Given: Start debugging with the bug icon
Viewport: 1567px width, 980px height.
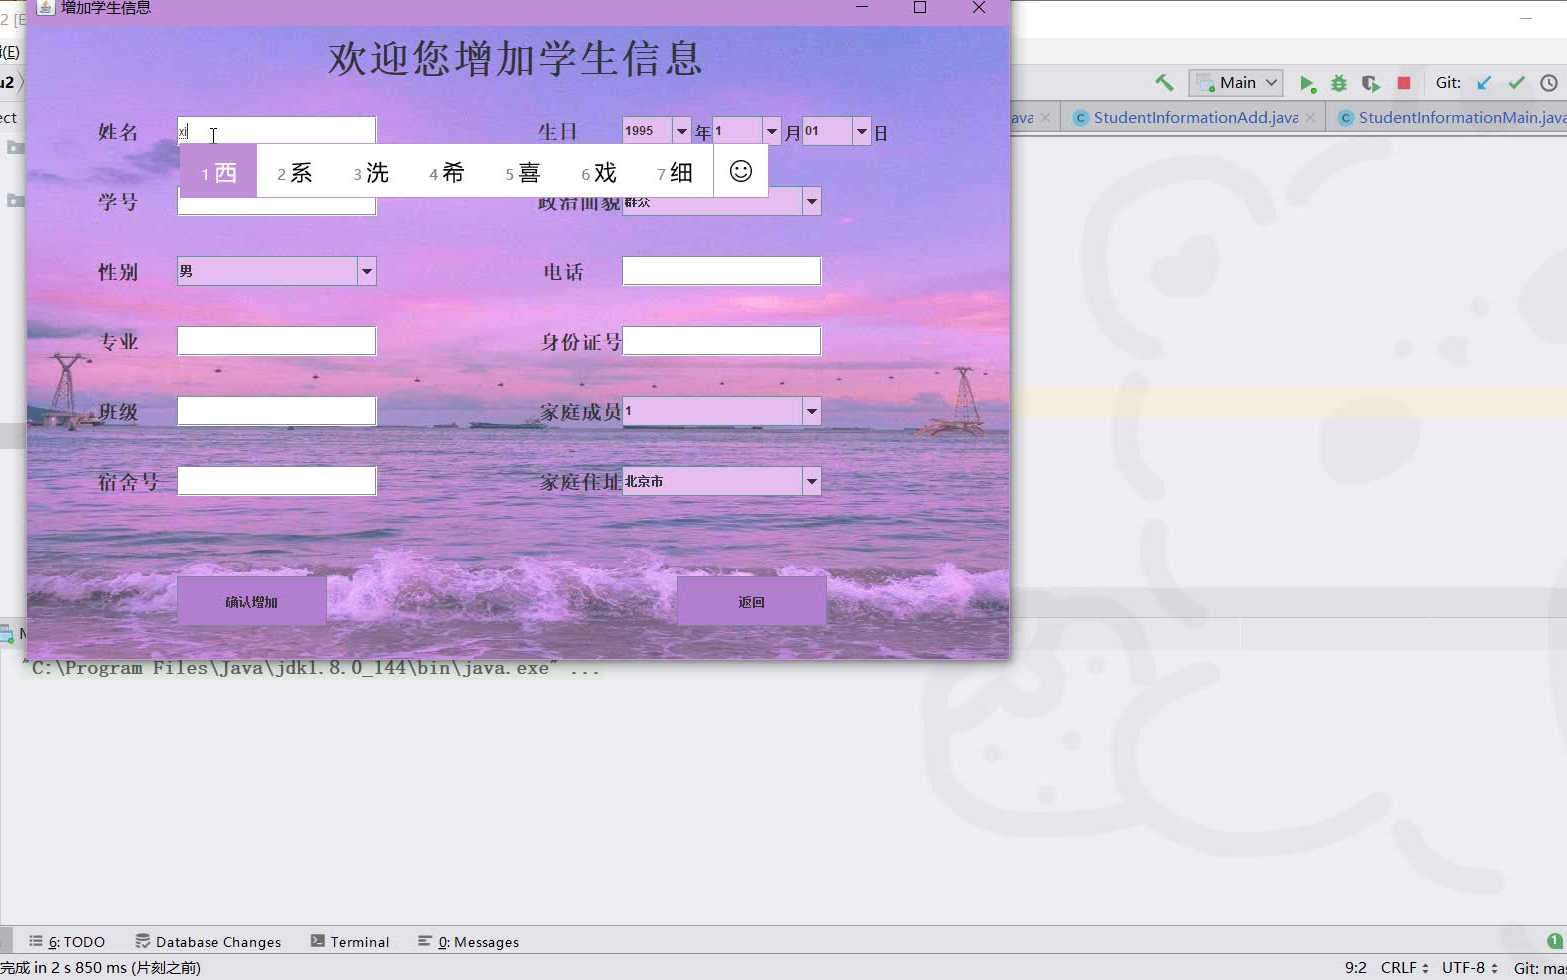Looking at the screenshot, I should click(x=1338, y=83).
